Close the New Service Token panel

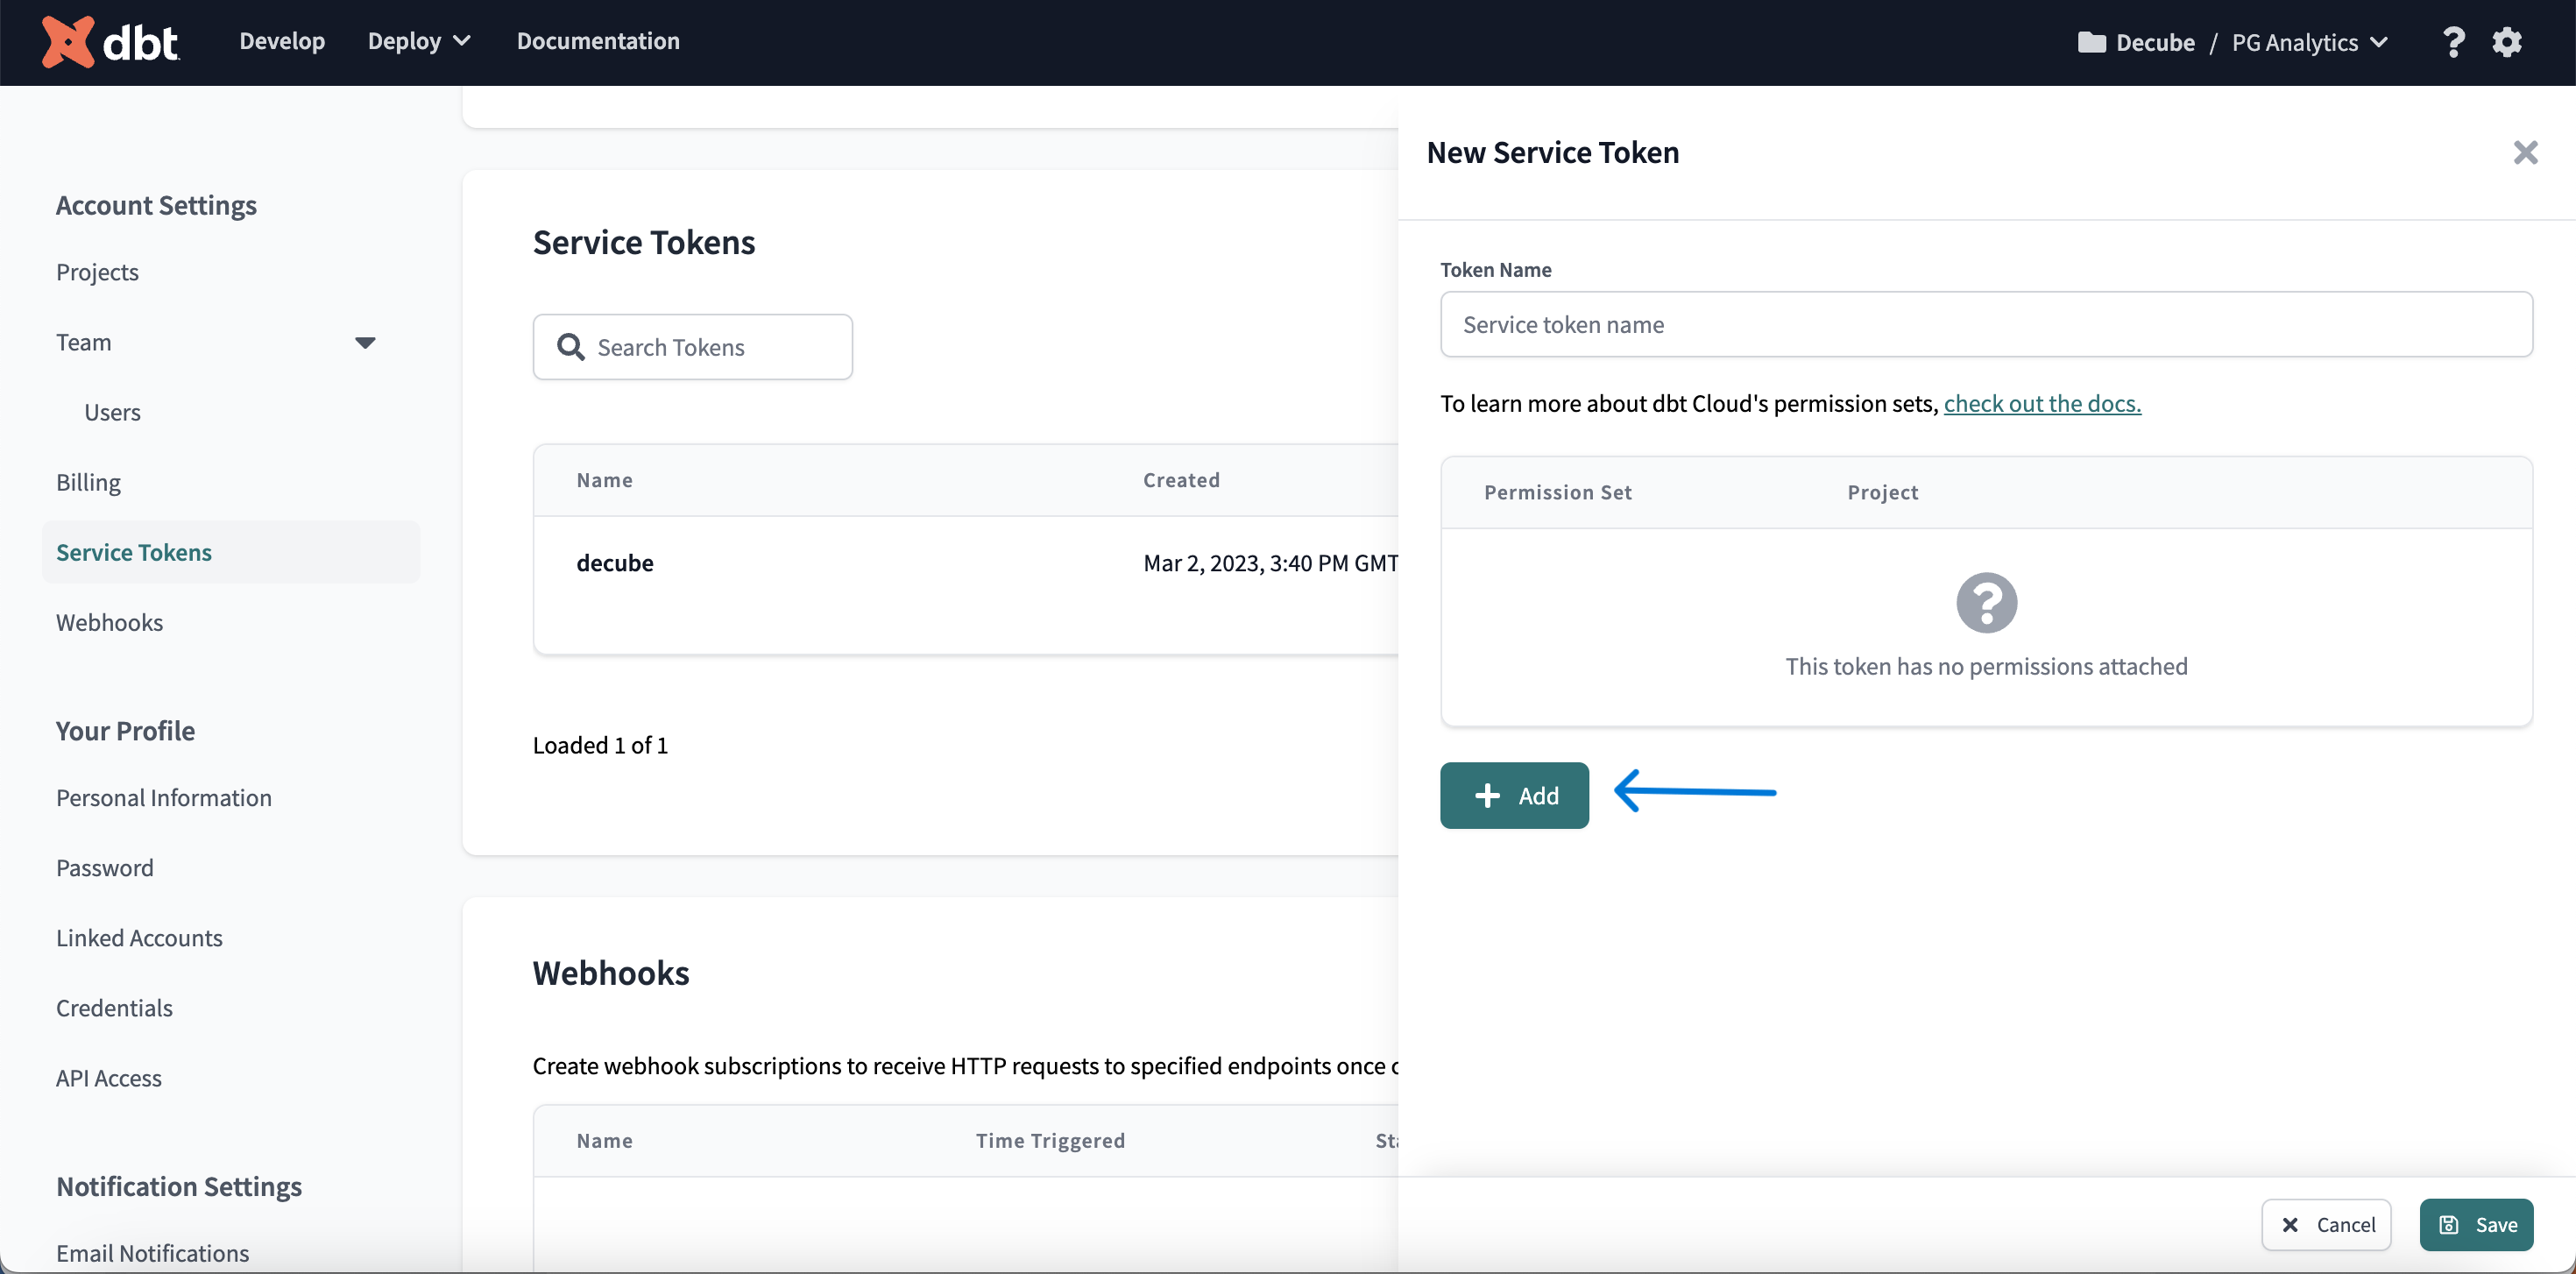pyautogui.click(x=2525, y=153)
